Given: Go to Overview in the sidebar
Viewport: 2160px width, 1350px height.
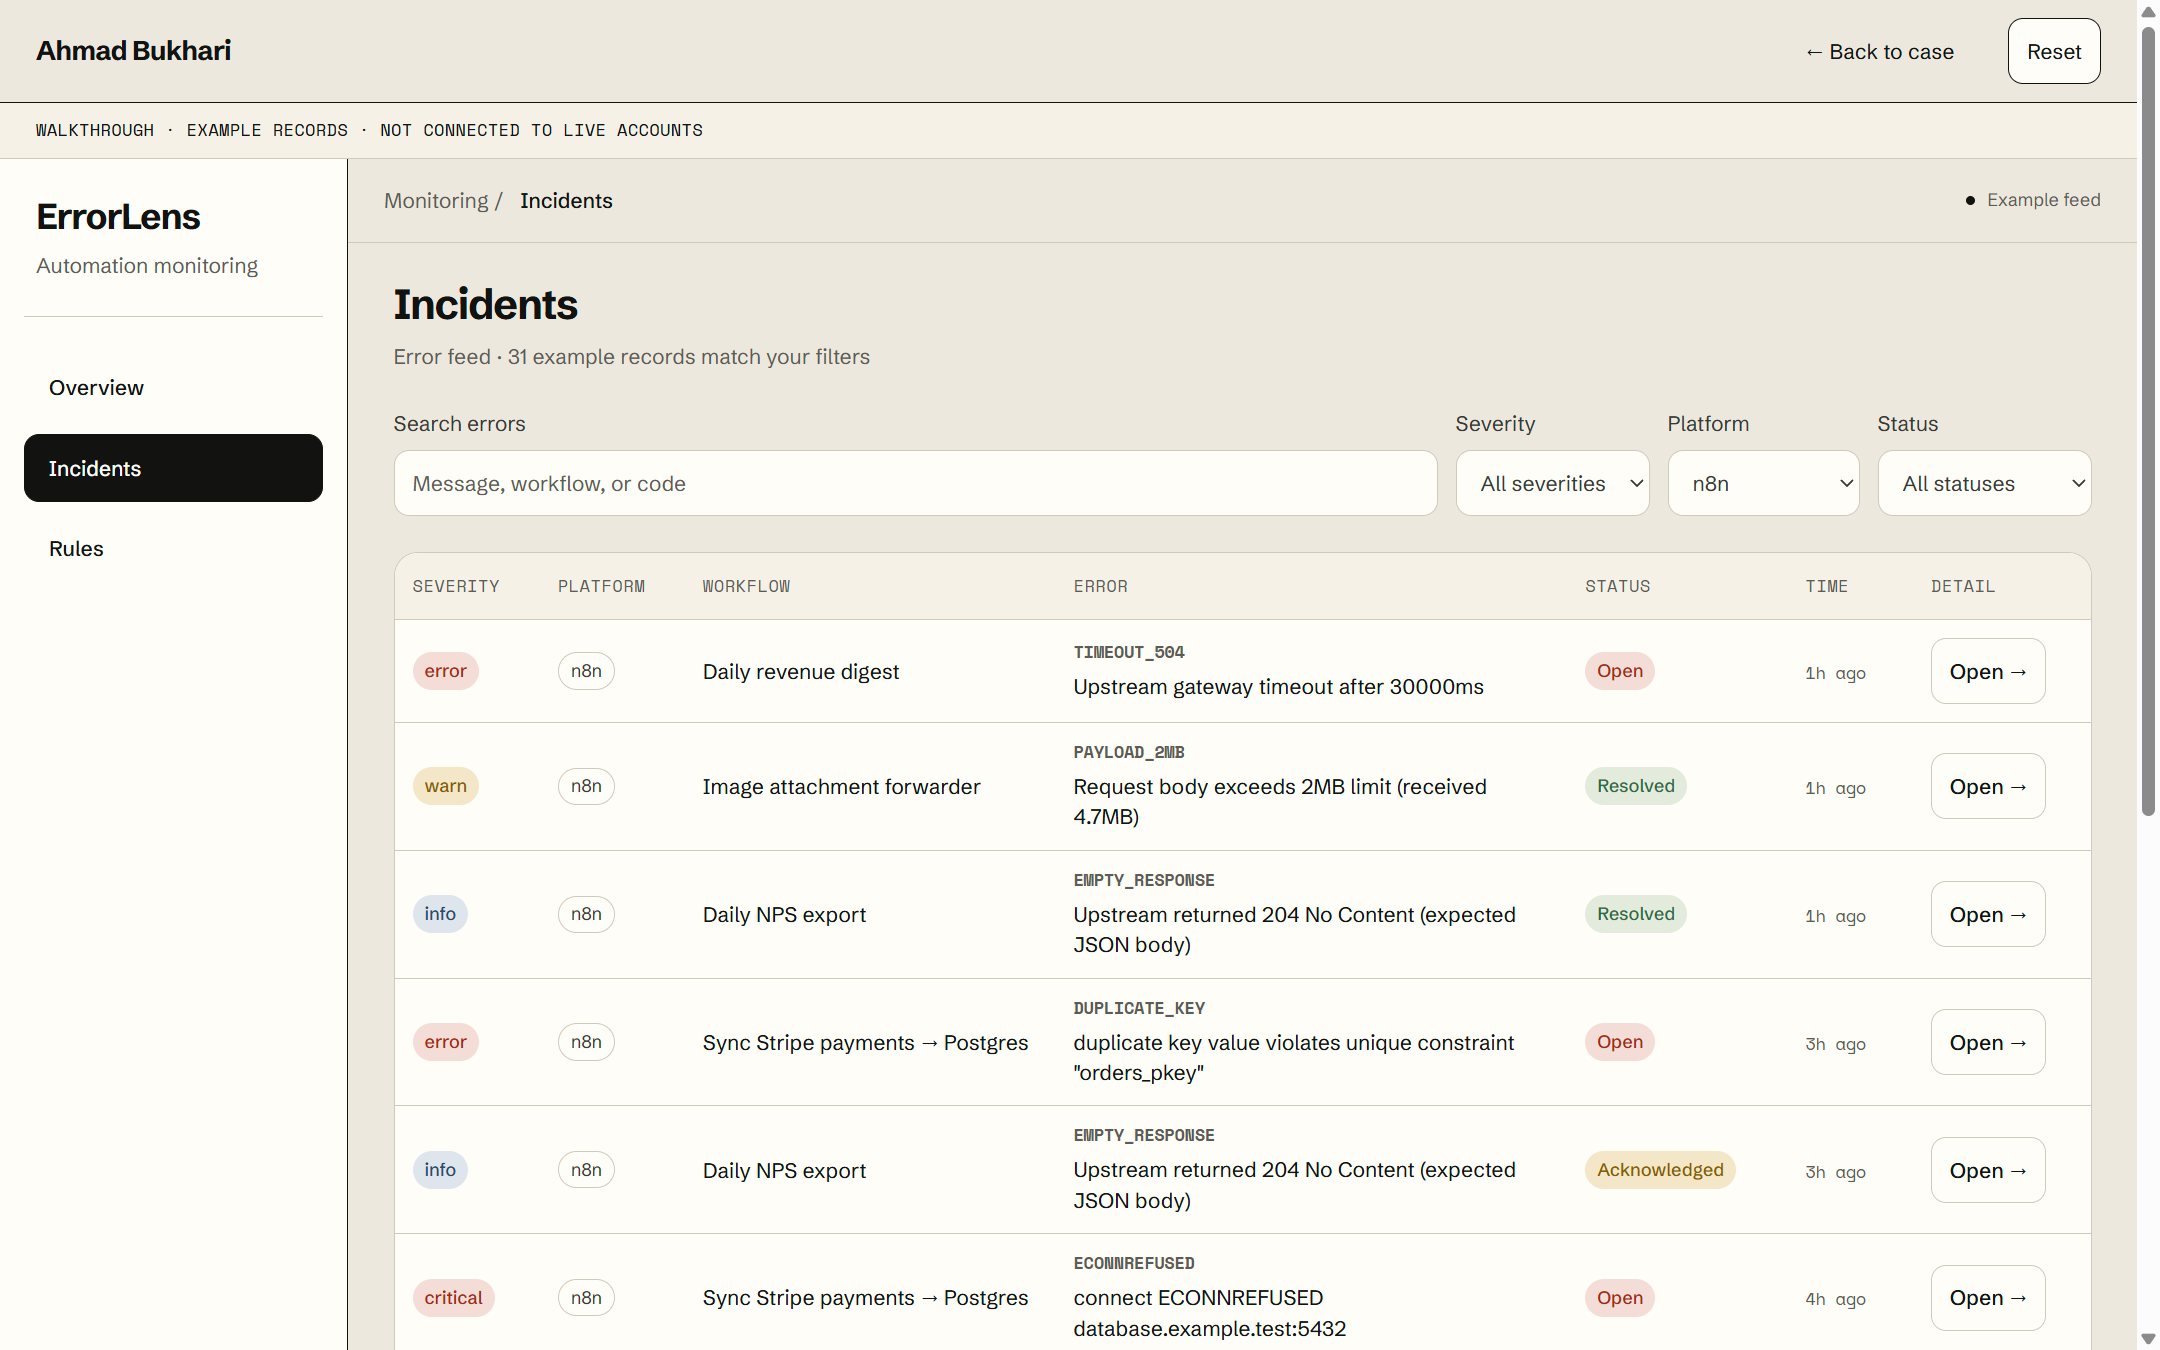Looking at the screenshot, I should coord(173,388).
